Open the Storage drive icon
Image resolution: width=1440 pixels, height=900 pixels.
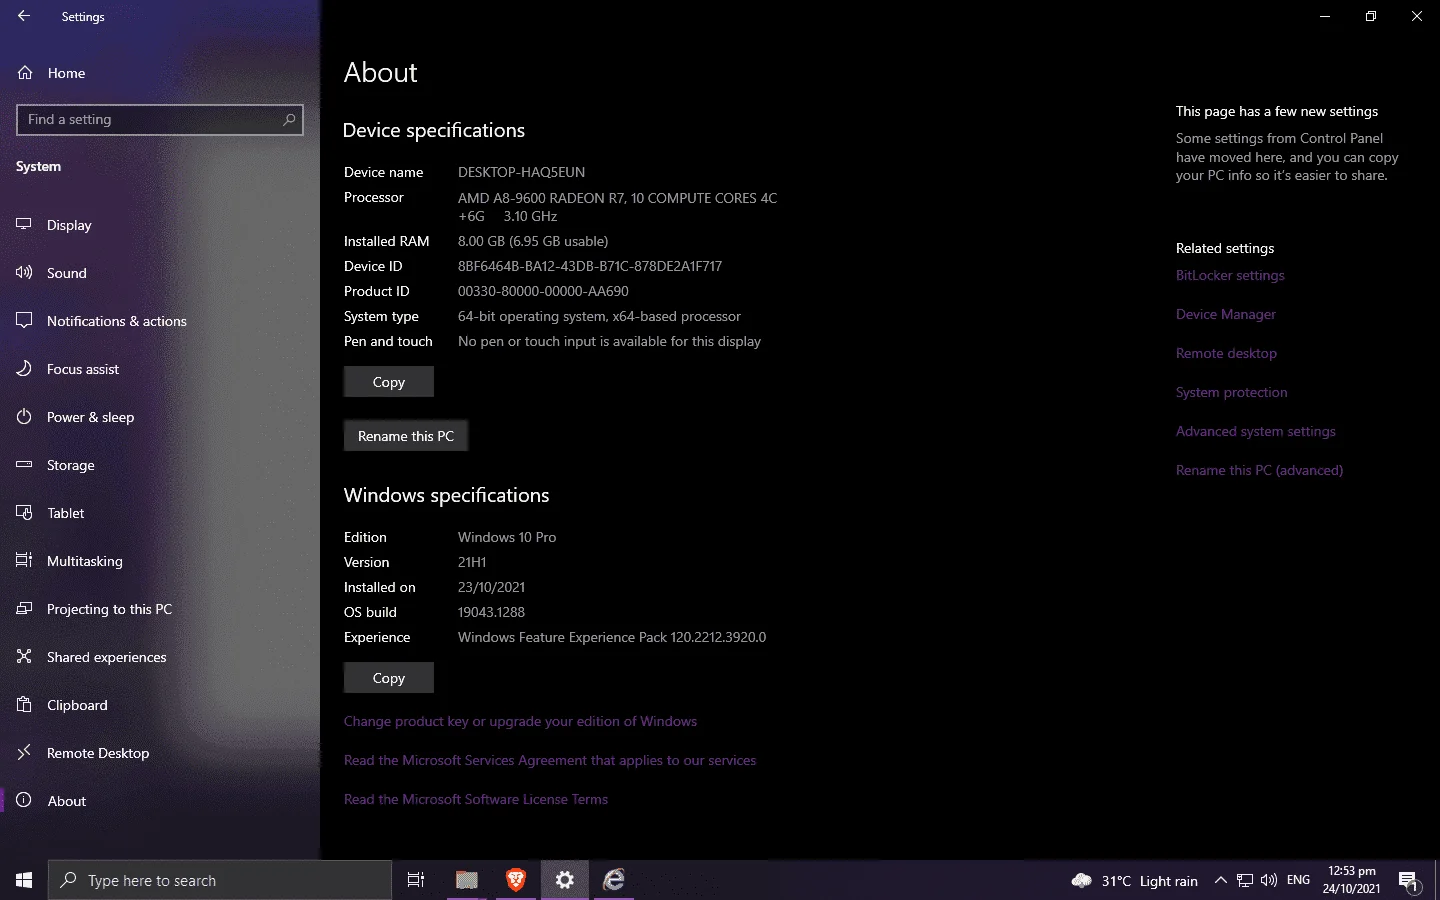pyautogui.click(x=24, y=465)
